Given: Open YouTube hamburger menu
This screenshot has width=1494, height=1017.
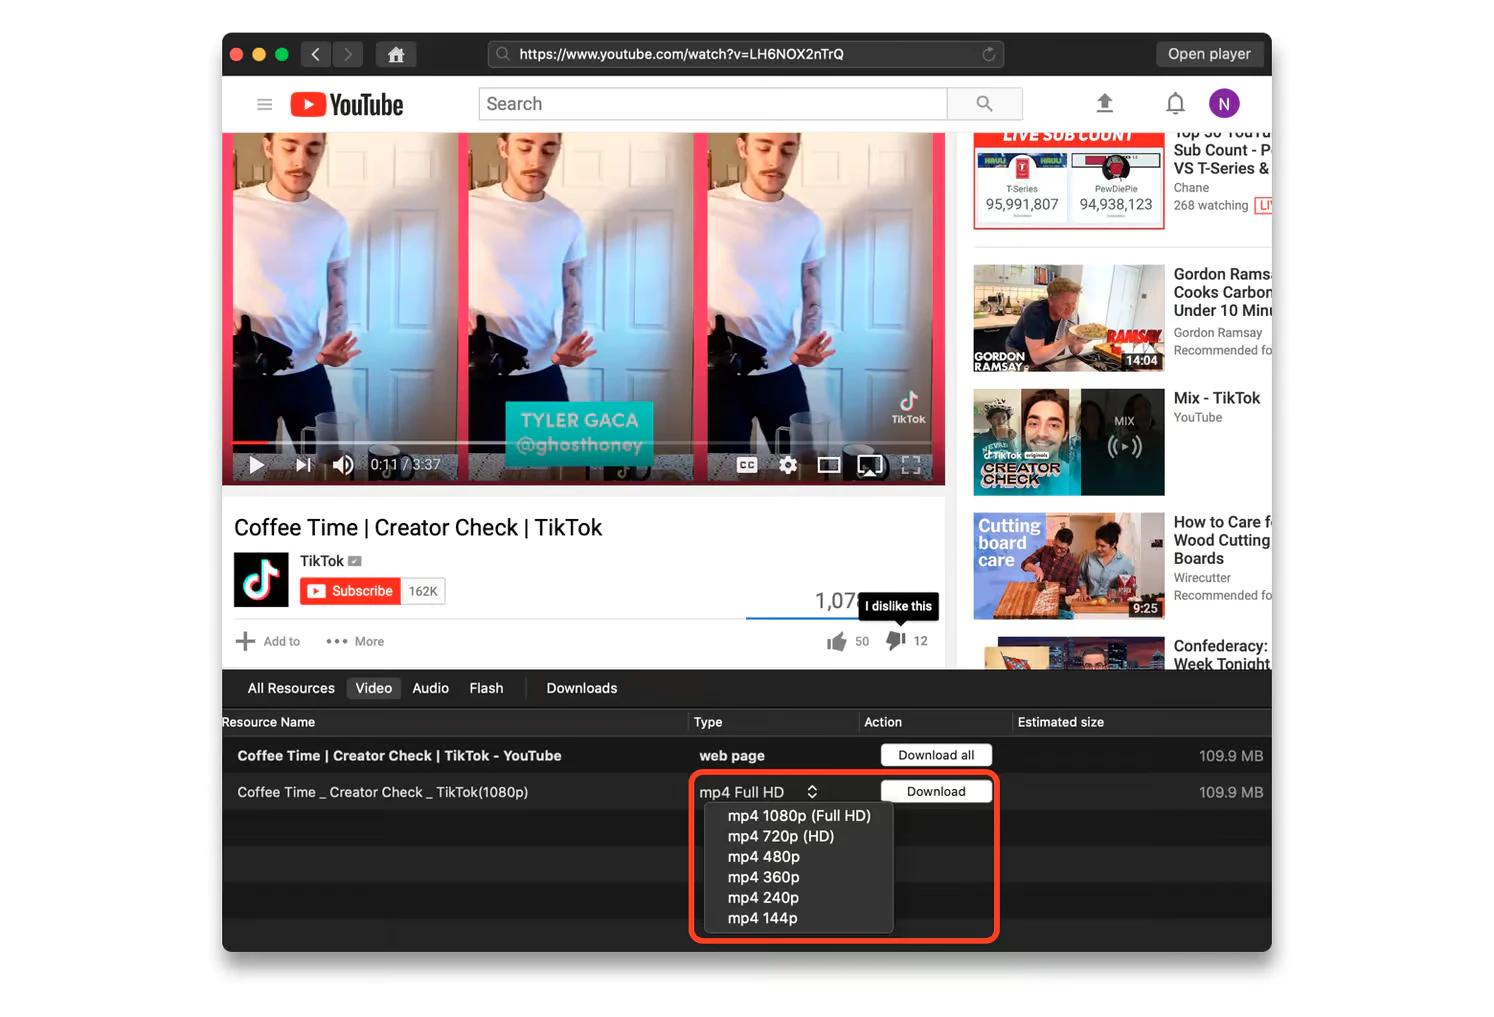Looking at the screenshot, I should click(x=264, y=104).
